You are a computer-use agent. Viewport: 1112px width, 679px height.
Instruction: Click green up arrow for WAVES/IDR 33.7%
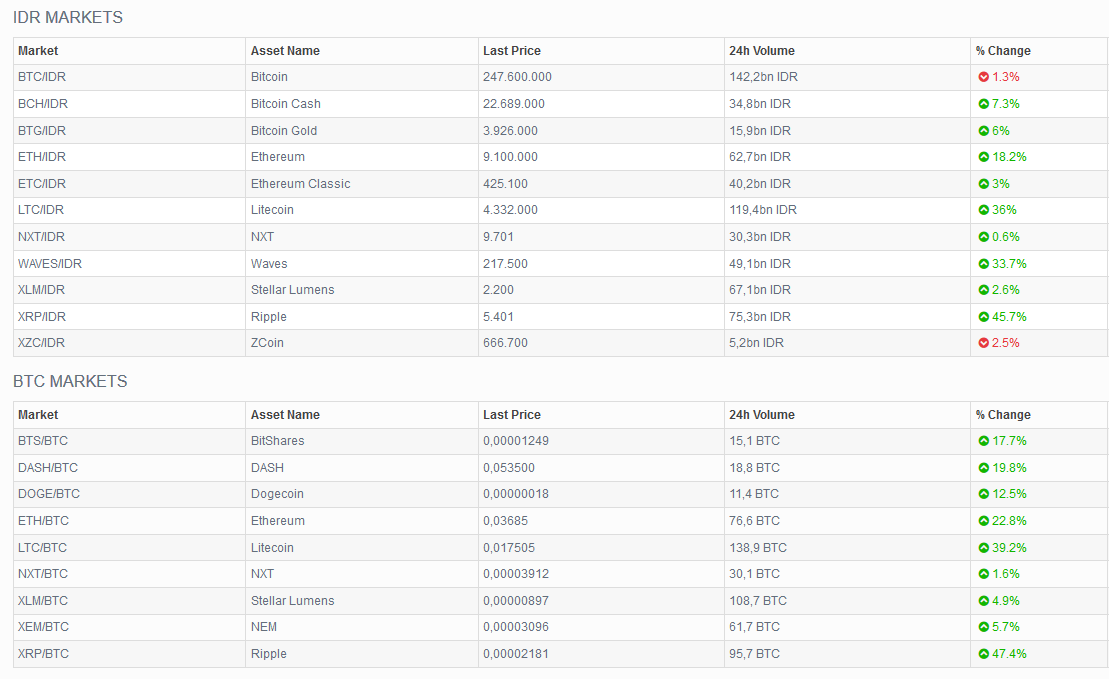(983, 264)
